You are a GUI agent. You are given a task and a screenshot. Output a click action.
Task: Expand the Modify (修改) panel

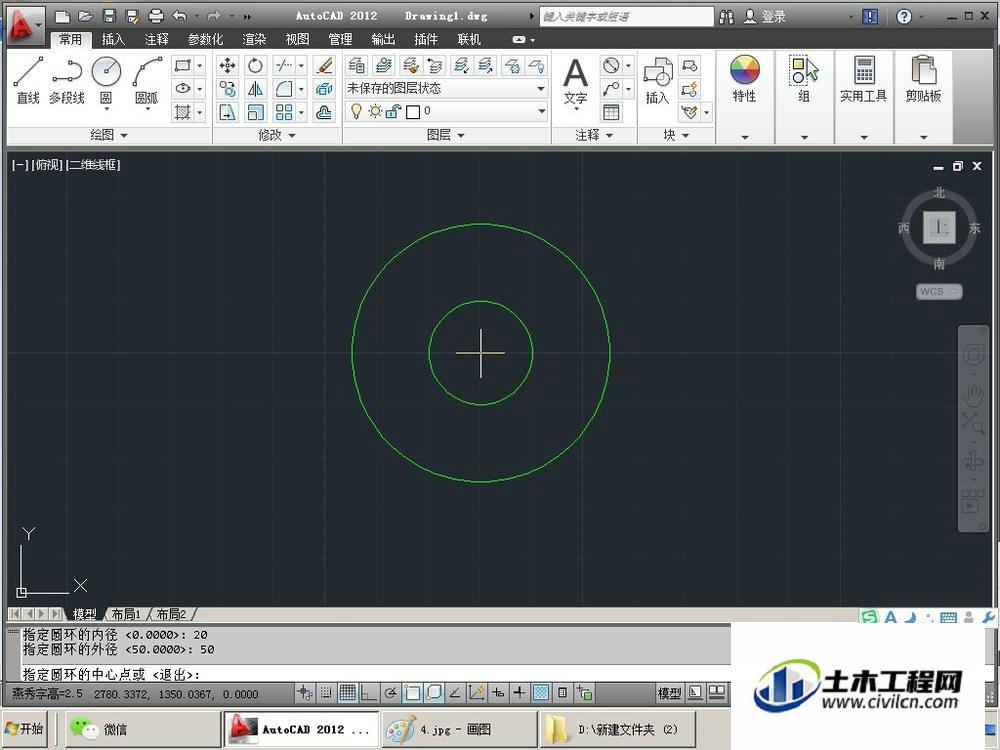pyautogui.click(x=277, y=135)
